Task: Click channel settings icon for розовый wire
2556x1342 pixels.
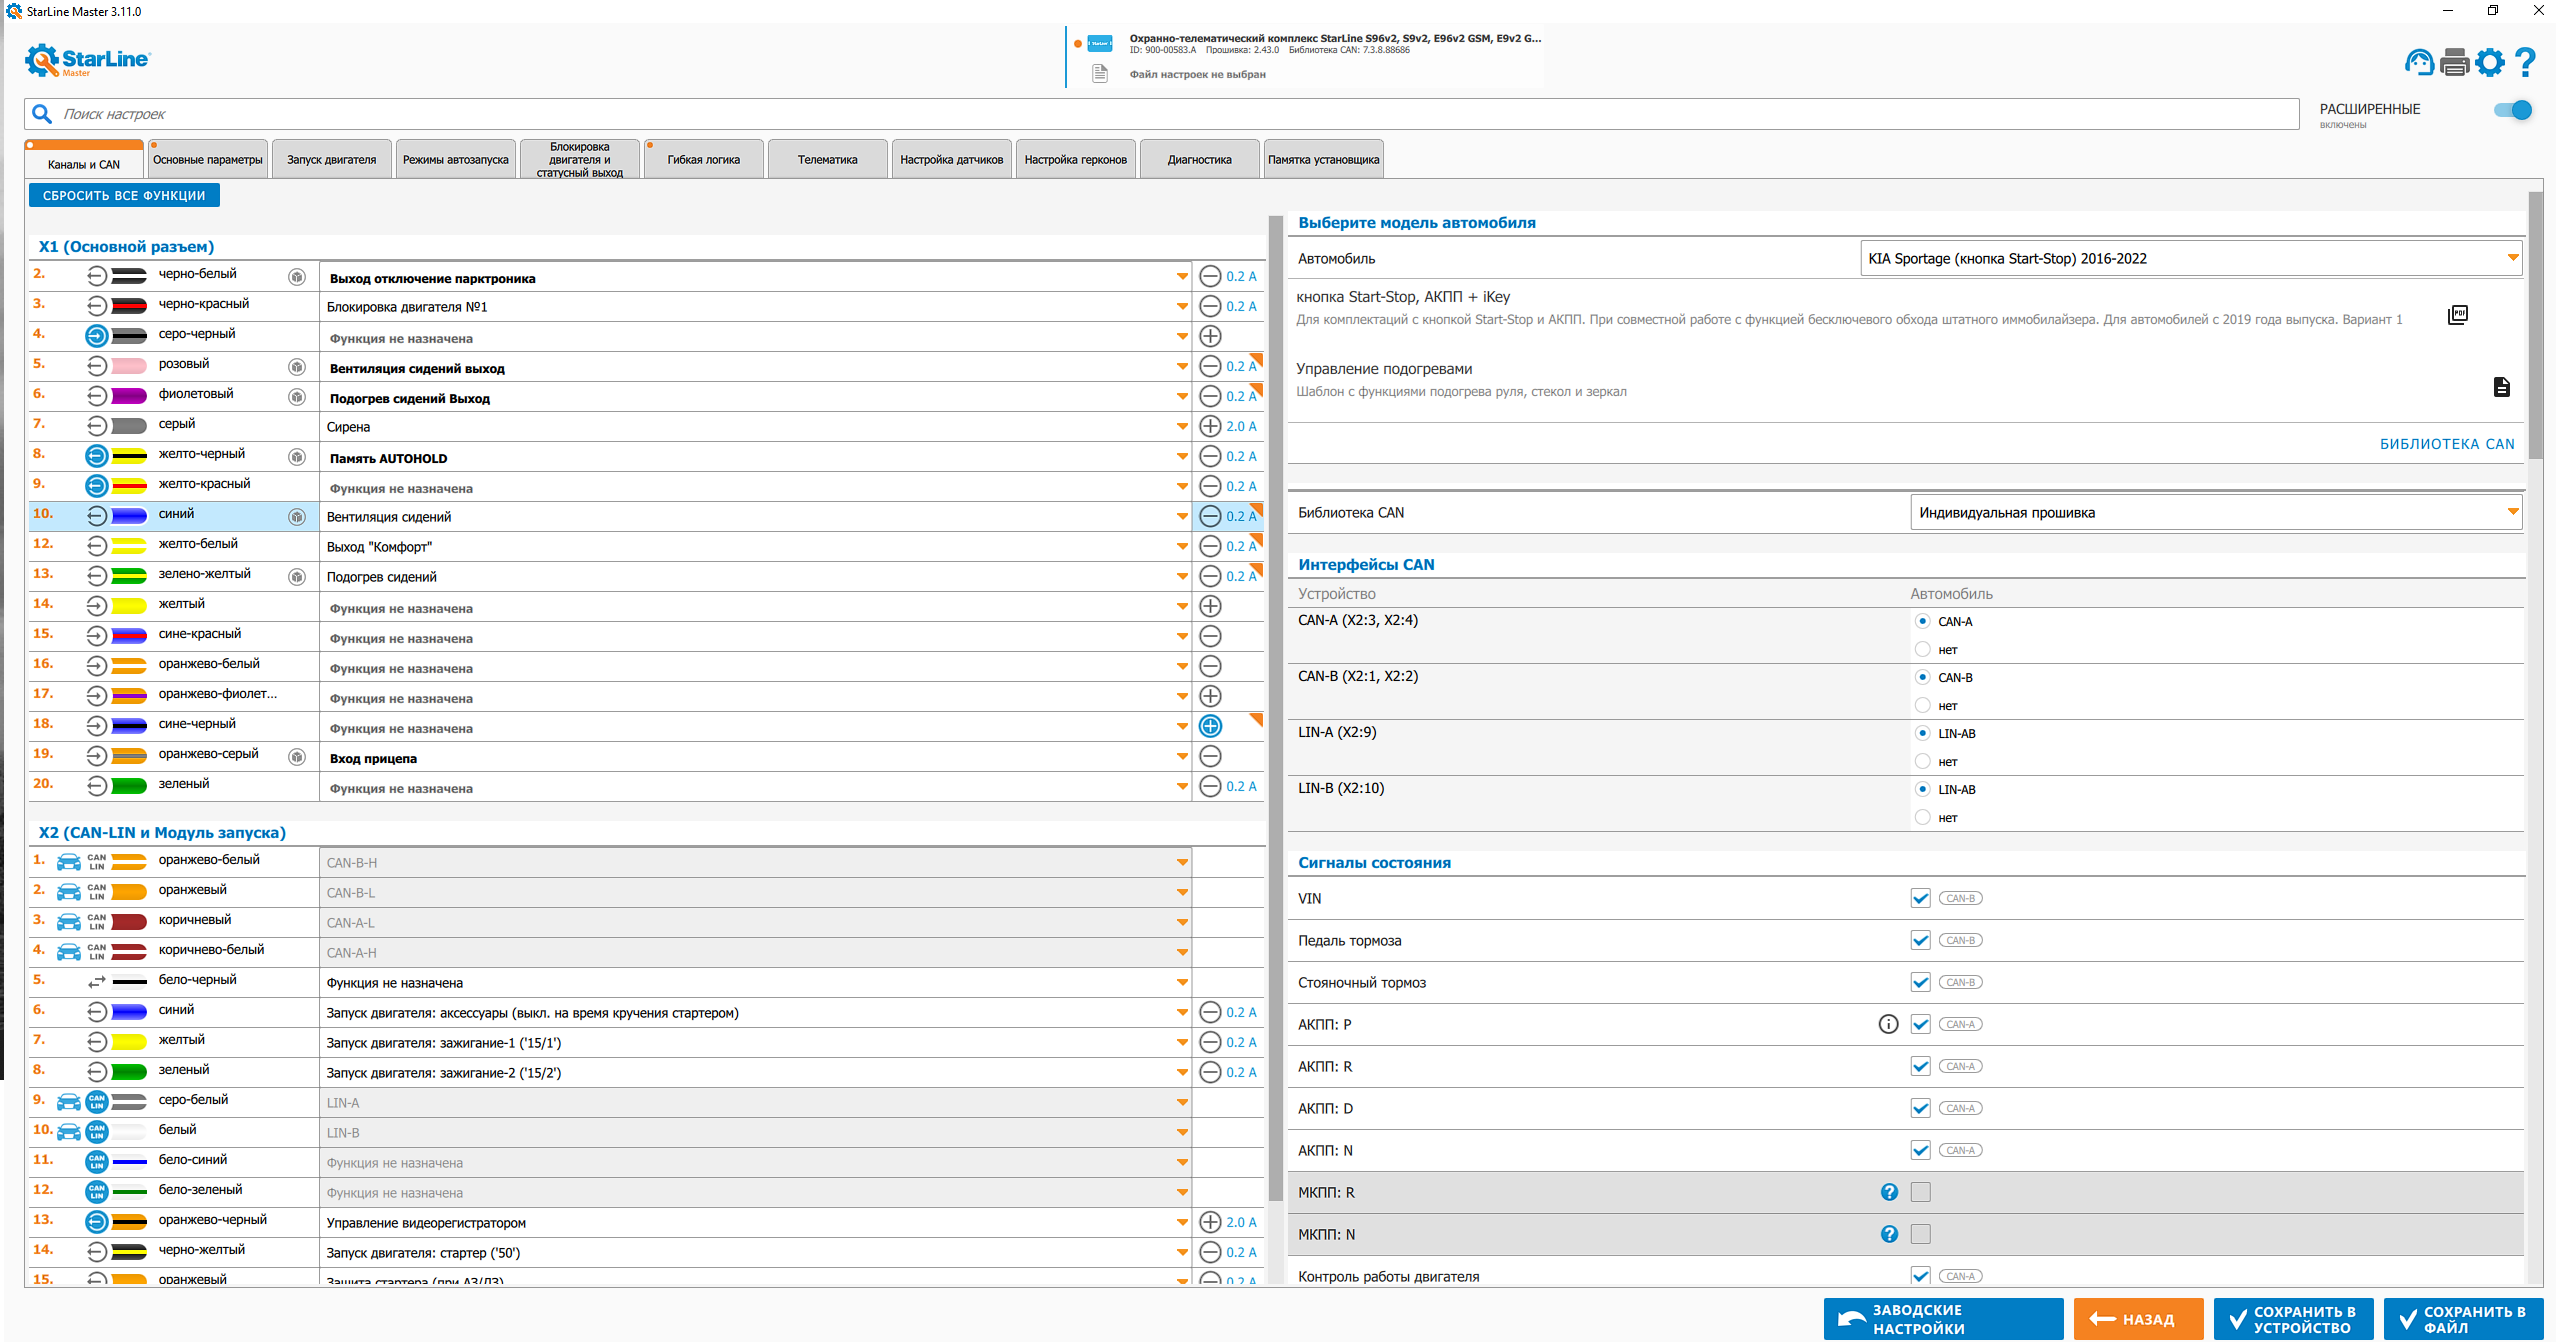Action: [x=297, y=367]
